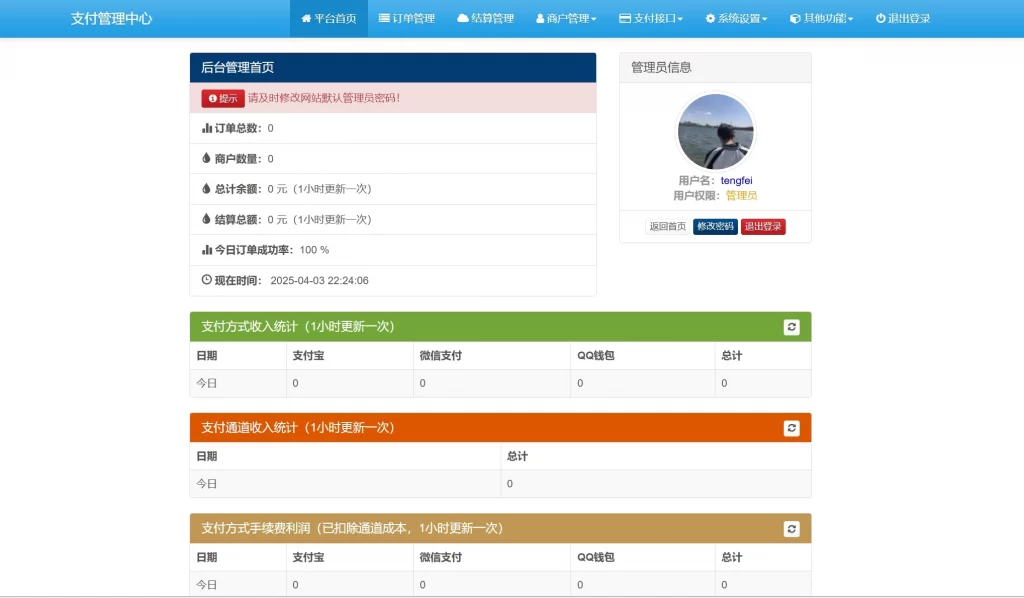
Task: Refresh the 支付方式手续费利润 panel
Action: (791, 528)
